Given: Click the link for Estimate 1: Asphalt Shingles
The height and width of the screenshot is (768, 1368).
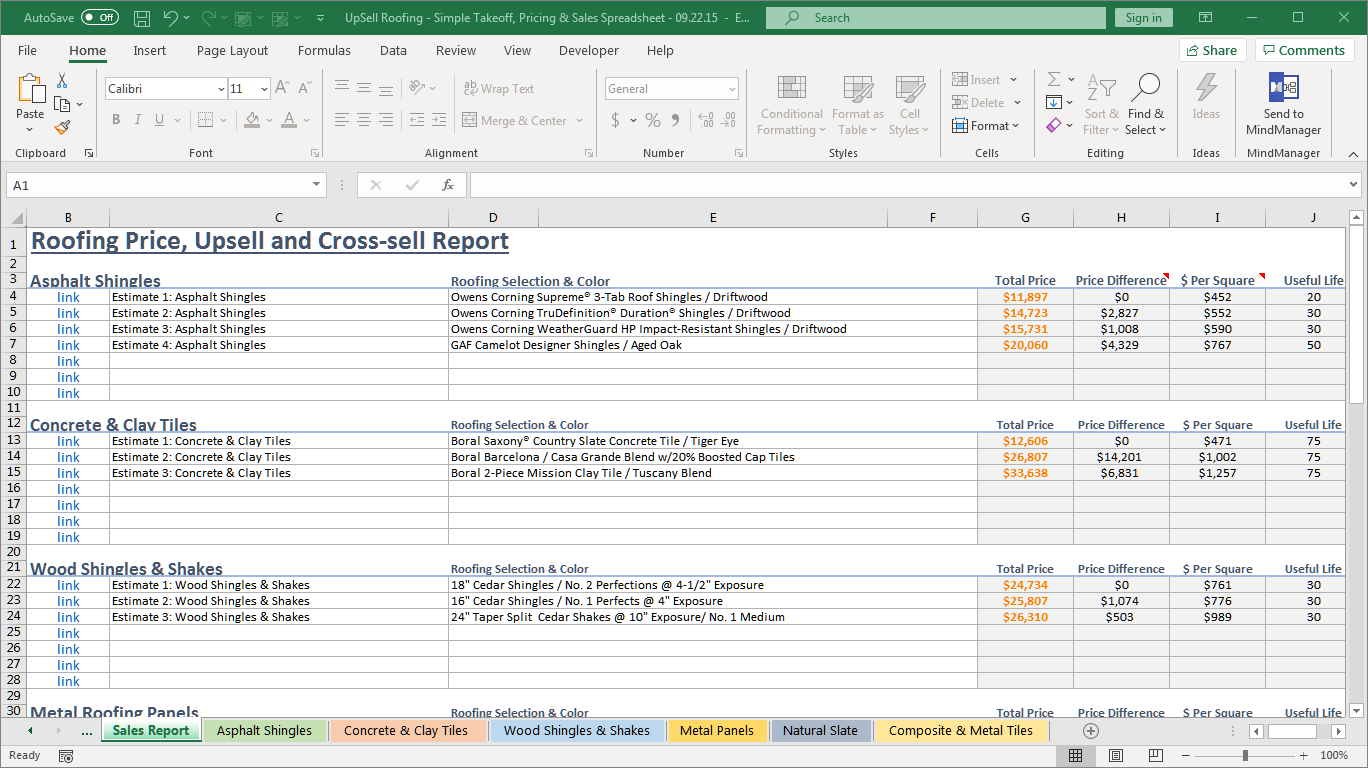Looking at the screenshot, I should [68, 297].
